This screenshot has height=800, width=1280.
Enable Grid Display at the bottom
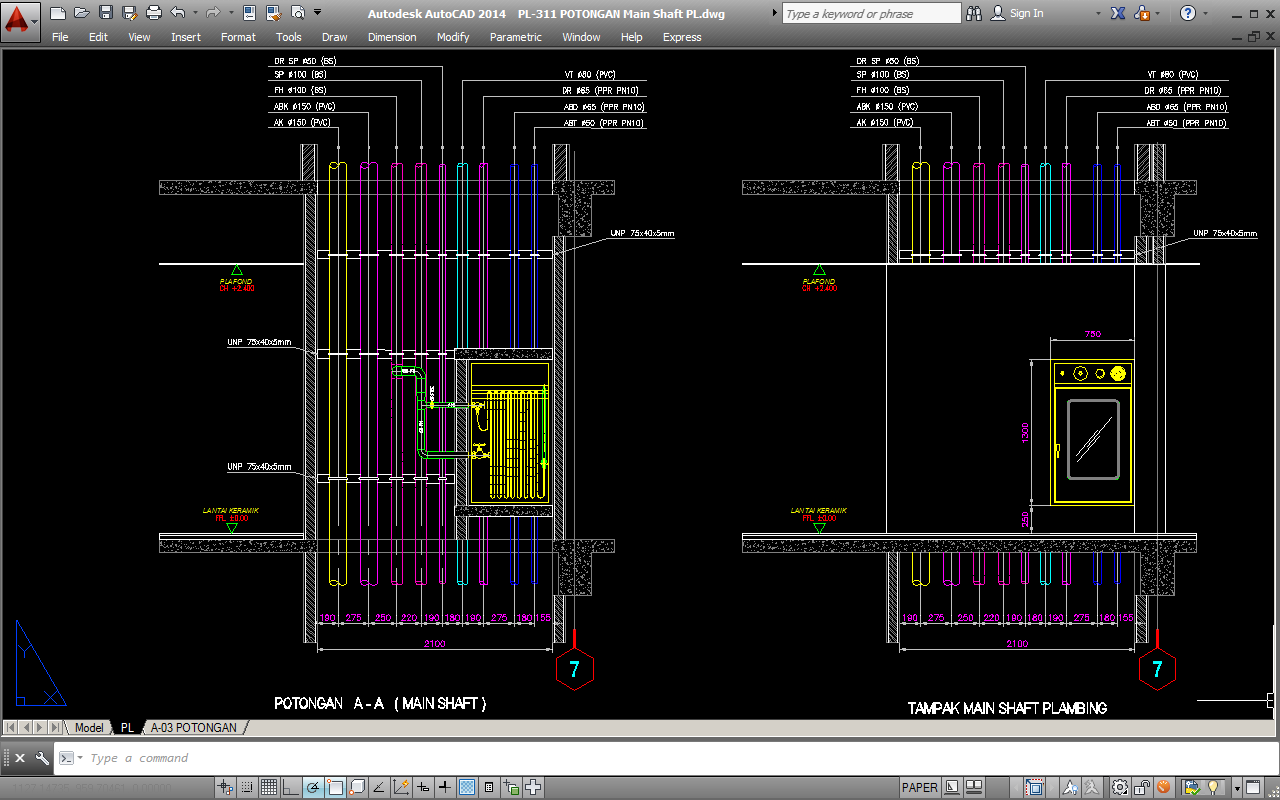tap(270, 788)
